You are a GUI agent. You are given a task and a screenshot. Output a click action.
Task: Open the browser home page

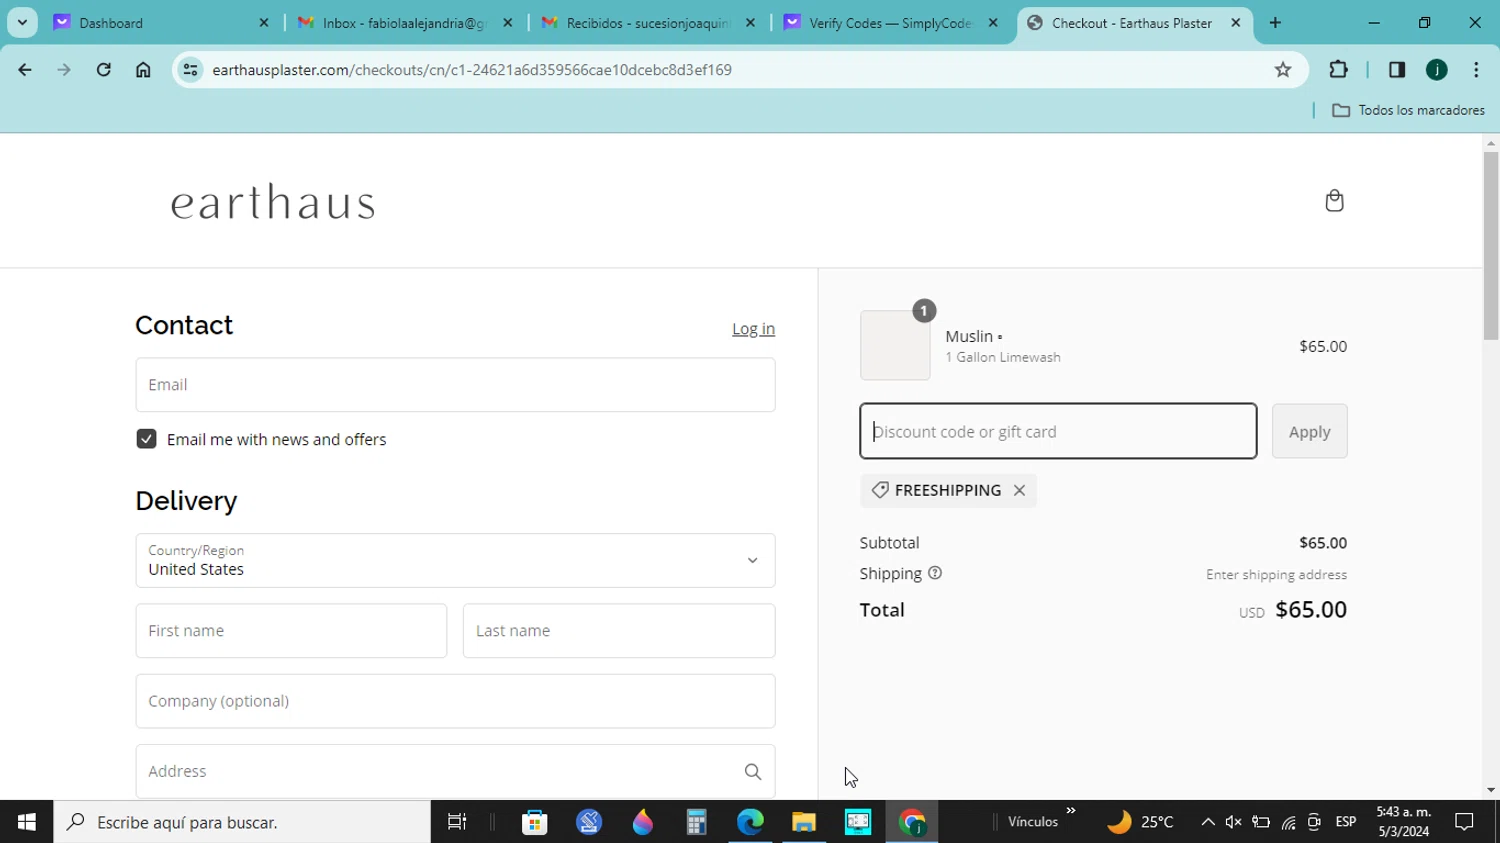143,70
